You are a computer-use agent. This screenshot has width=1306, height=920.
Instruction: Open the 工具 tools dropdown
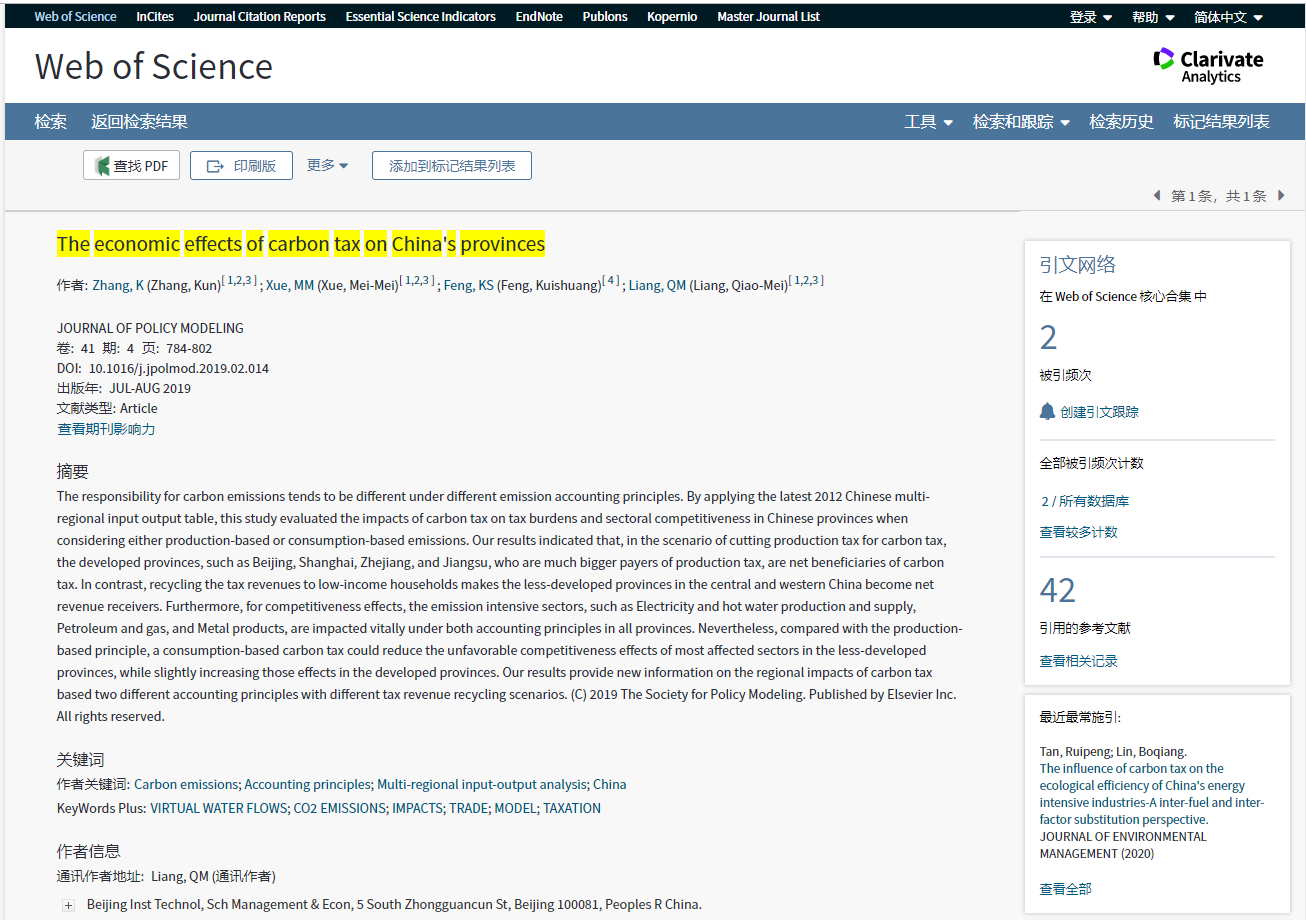click(929, 122)
